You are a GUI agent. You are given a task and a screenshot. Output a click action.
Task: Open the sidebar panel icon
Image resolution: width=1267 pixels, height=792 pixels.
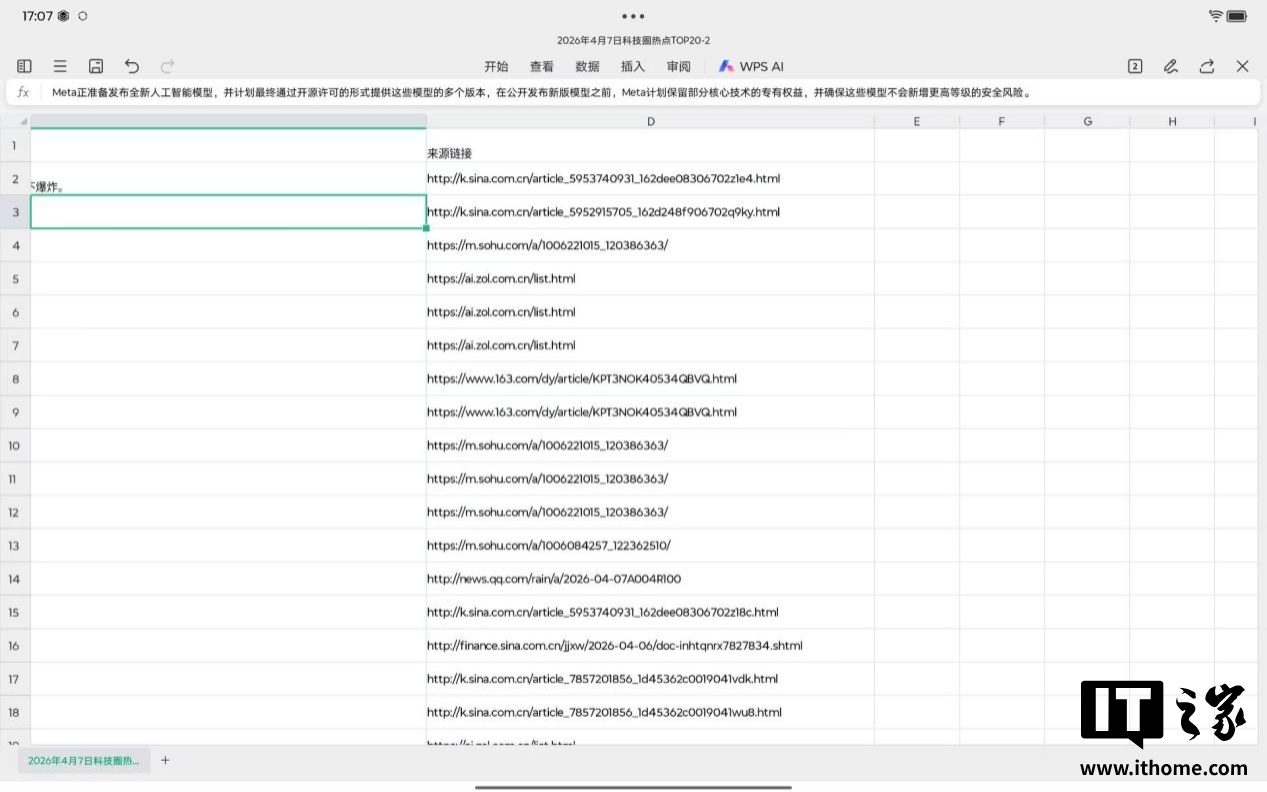coord(24,66)
